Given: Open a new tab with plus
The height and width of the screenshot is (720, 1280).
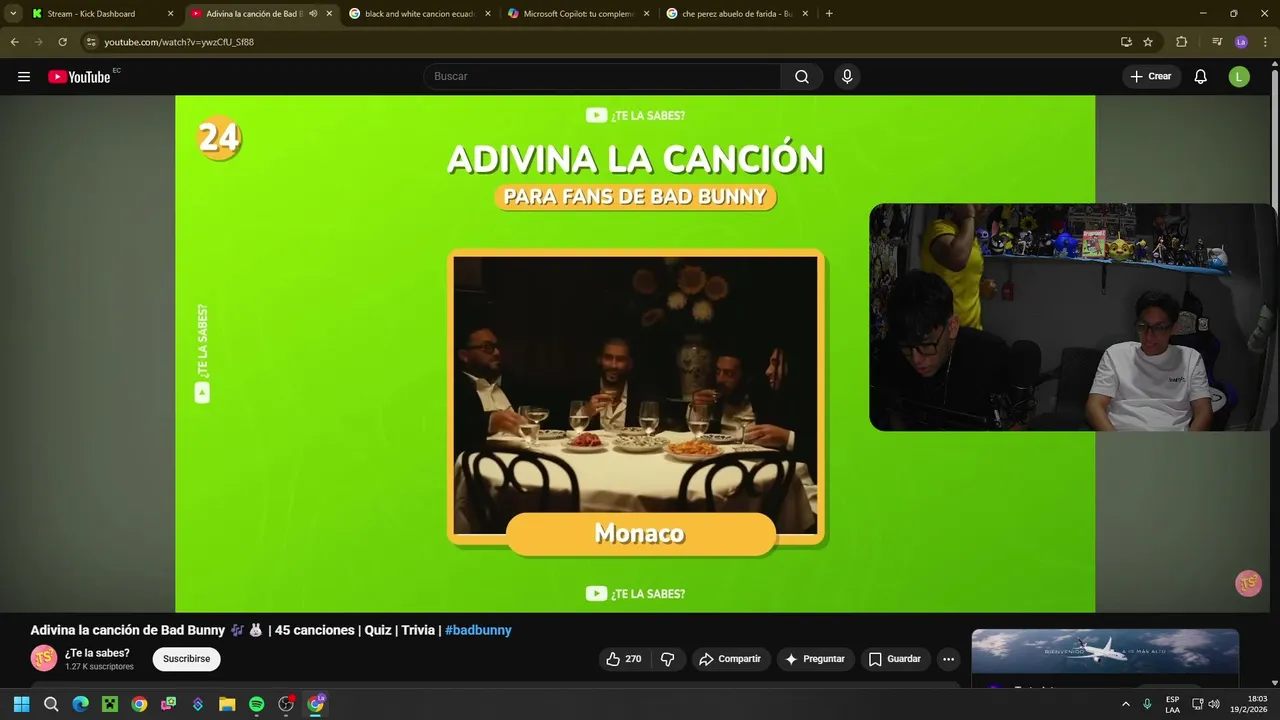Looking at the screenshot, I should [829, 14].
